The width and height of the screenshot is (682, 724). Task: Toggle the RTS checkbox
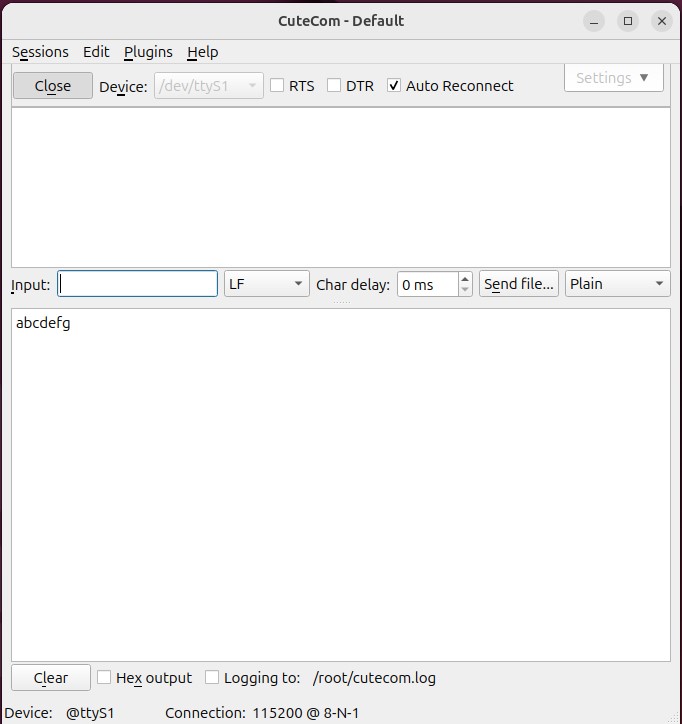pyautogui.click(x=292, y=86)
